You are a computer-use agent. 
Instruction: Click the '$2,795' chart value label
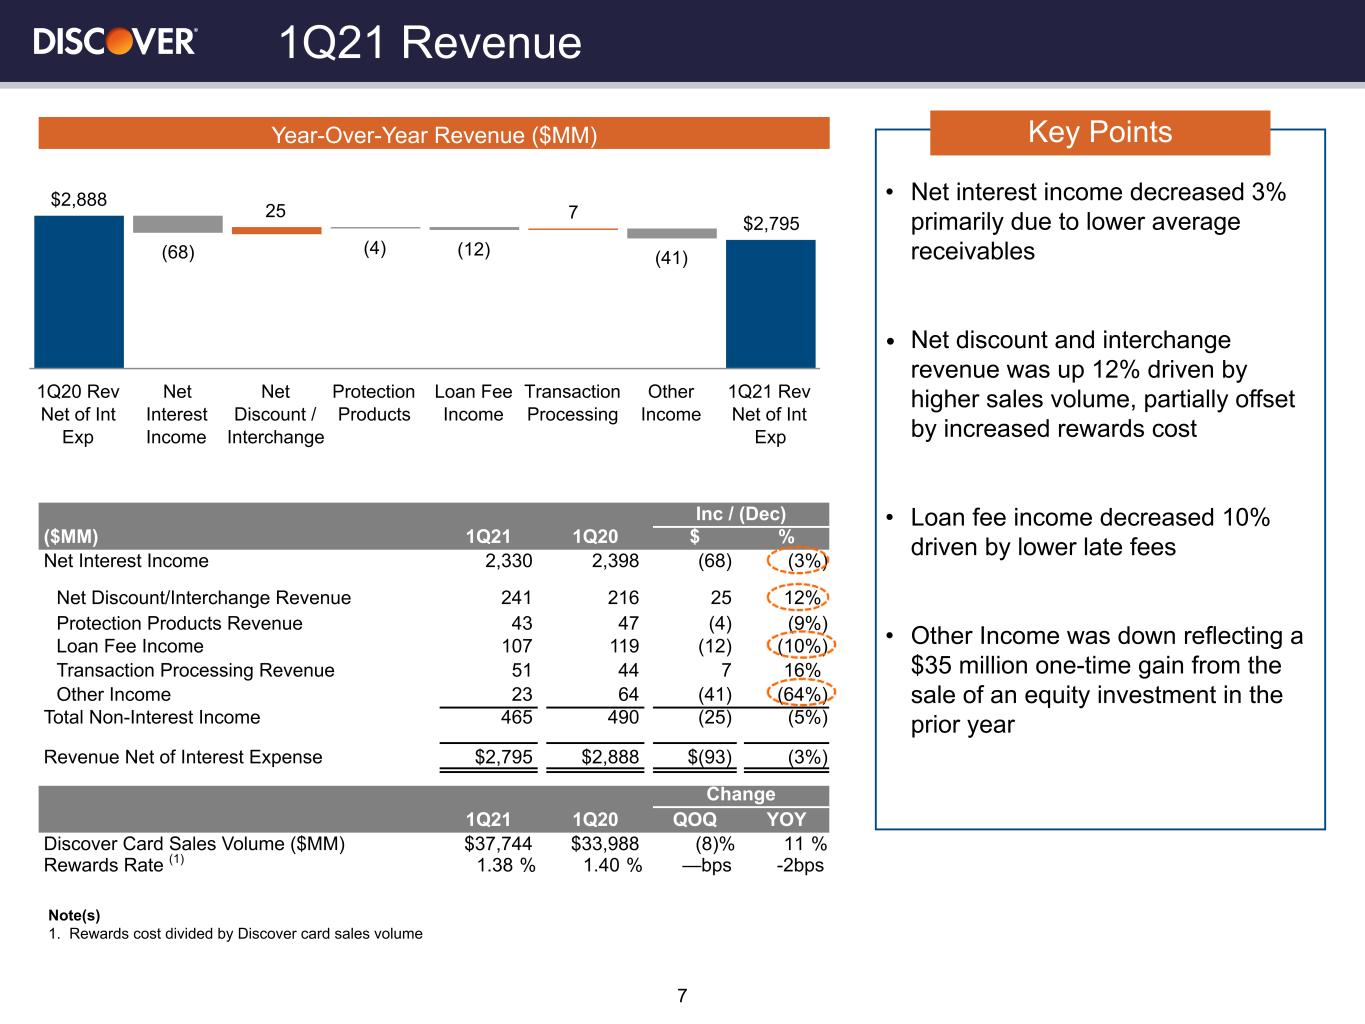coord(771,223)
